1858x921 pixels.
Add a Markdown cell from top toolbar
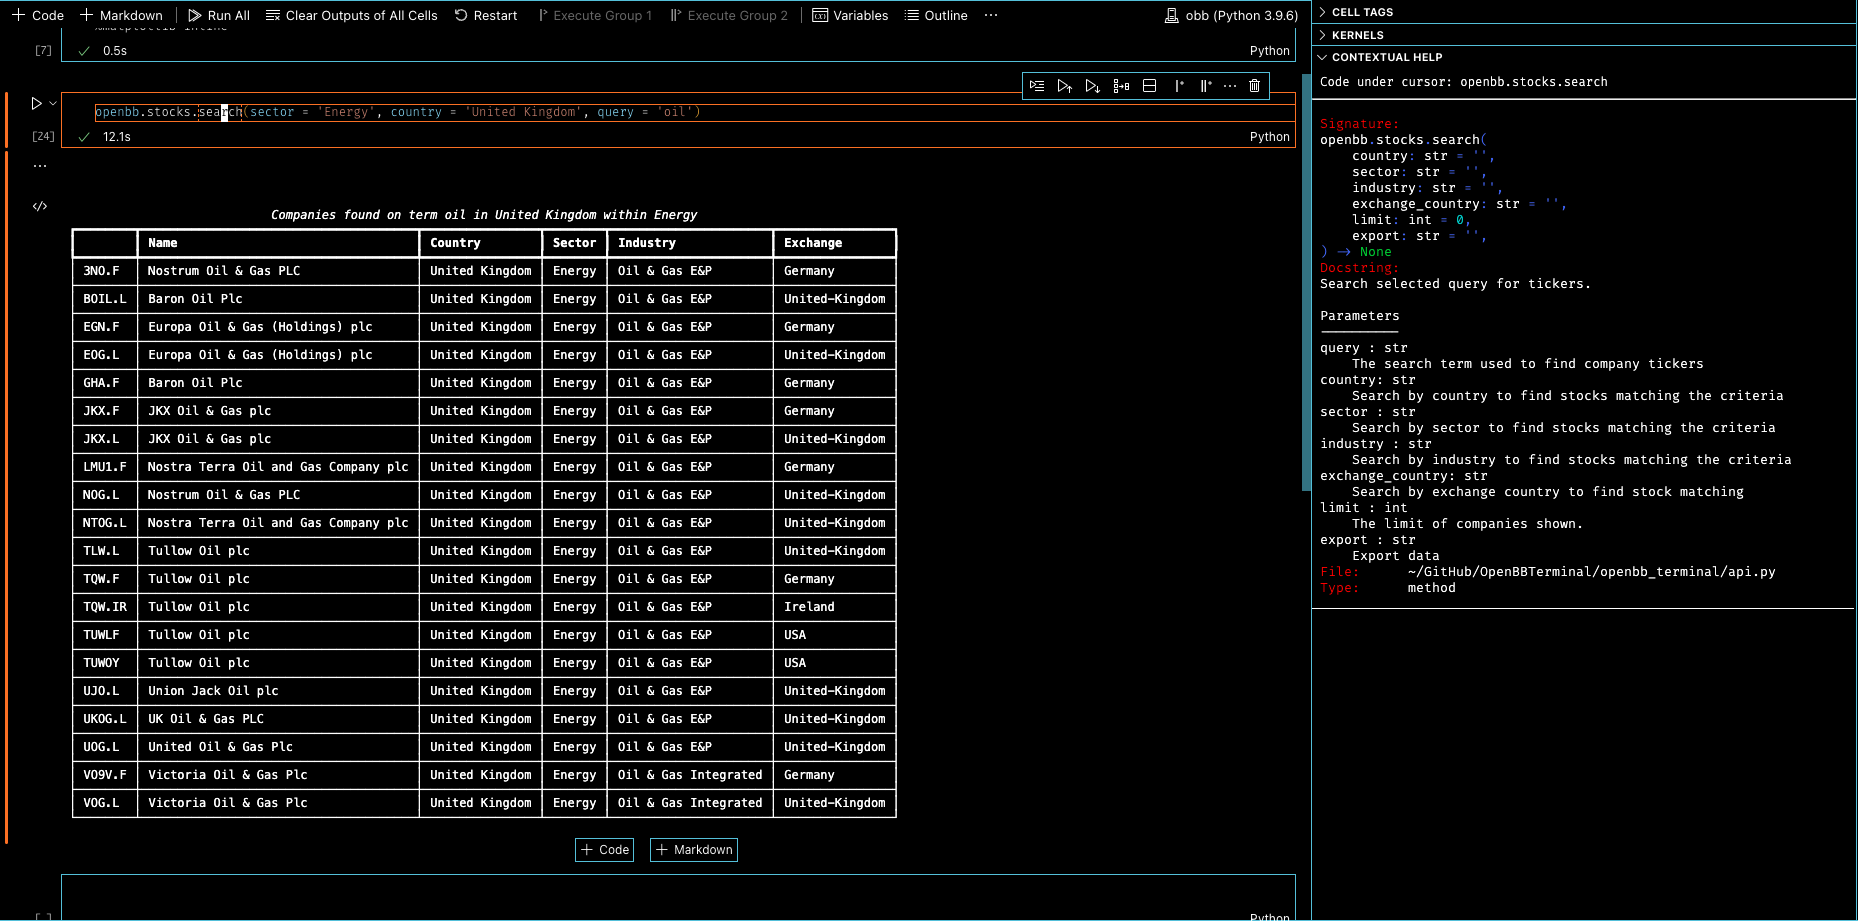coord(121,15)
